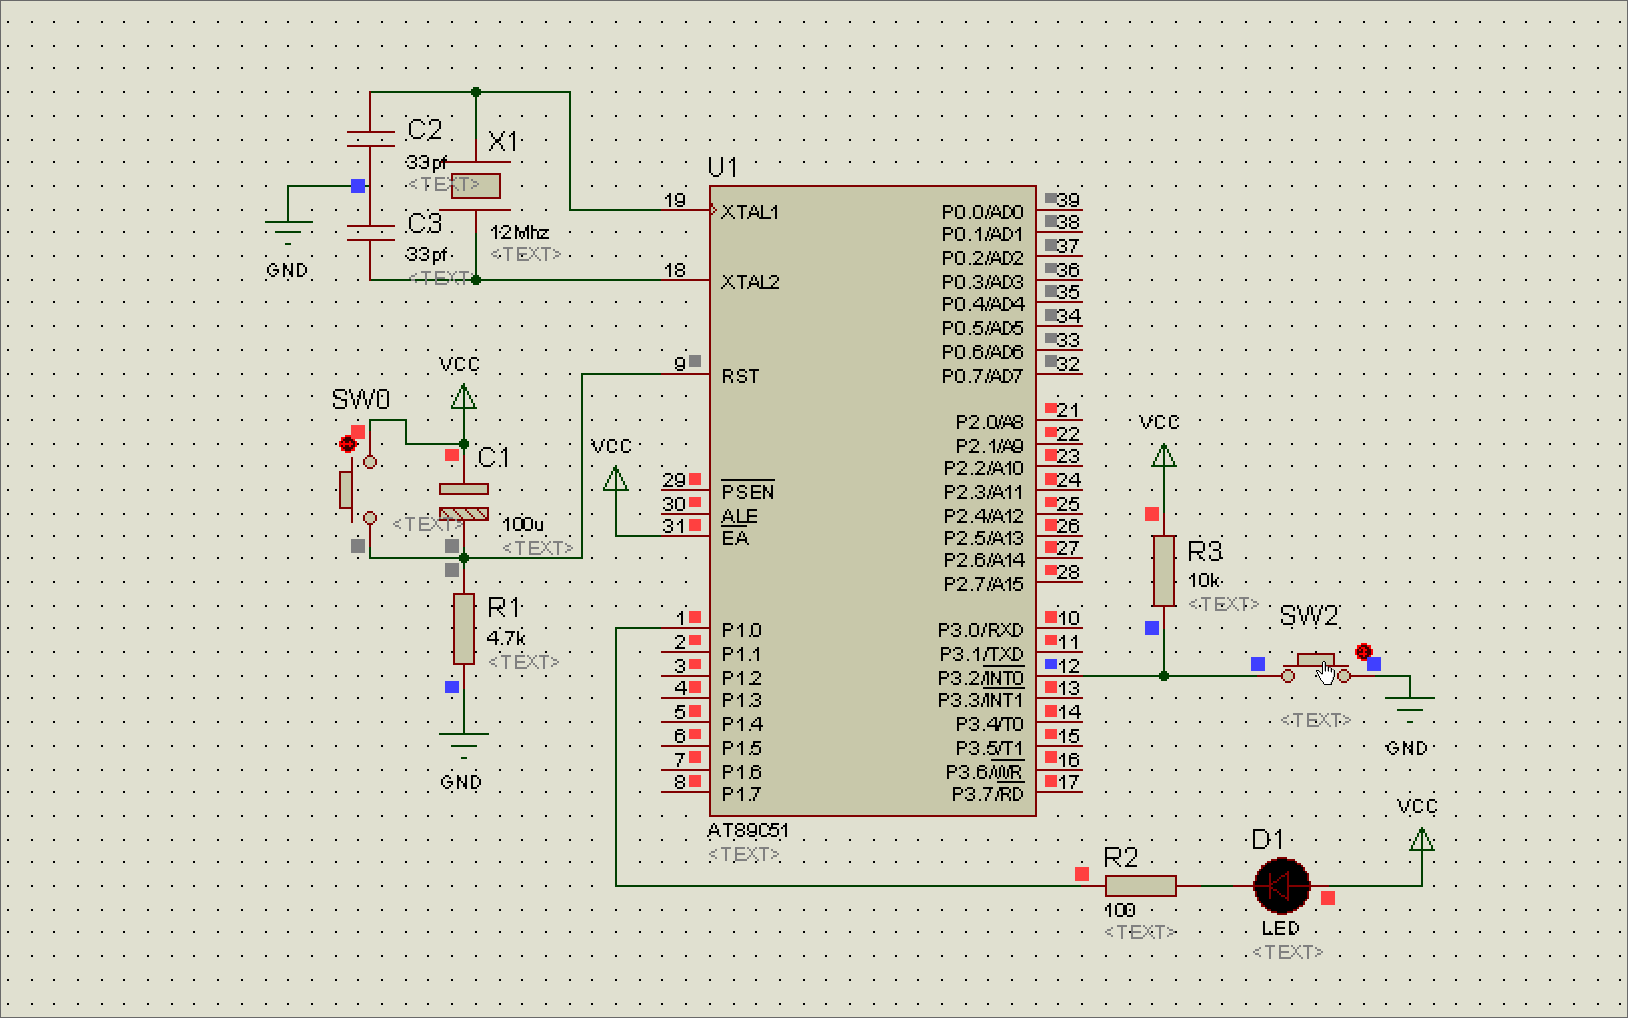Toggle the SW0 red latch dot
The height and width of the screenshot is (1018, 1628).
click(347, 443)
